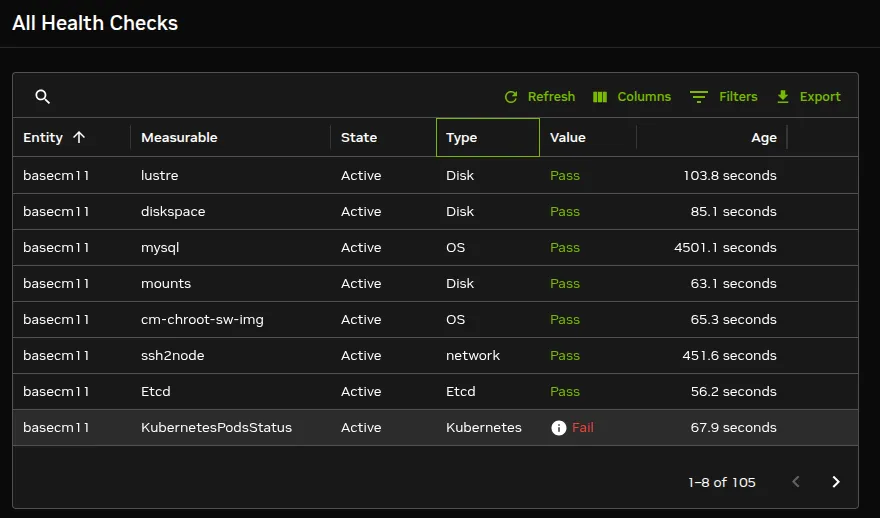880x518 pixels.
Task: Click the 1–8 of 105 pagination text
Action: (722, 482)
